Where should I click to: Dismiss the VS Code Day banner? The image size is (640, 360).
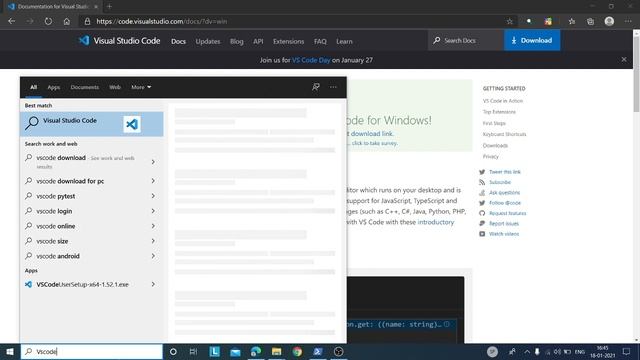(x=624, y=60)
